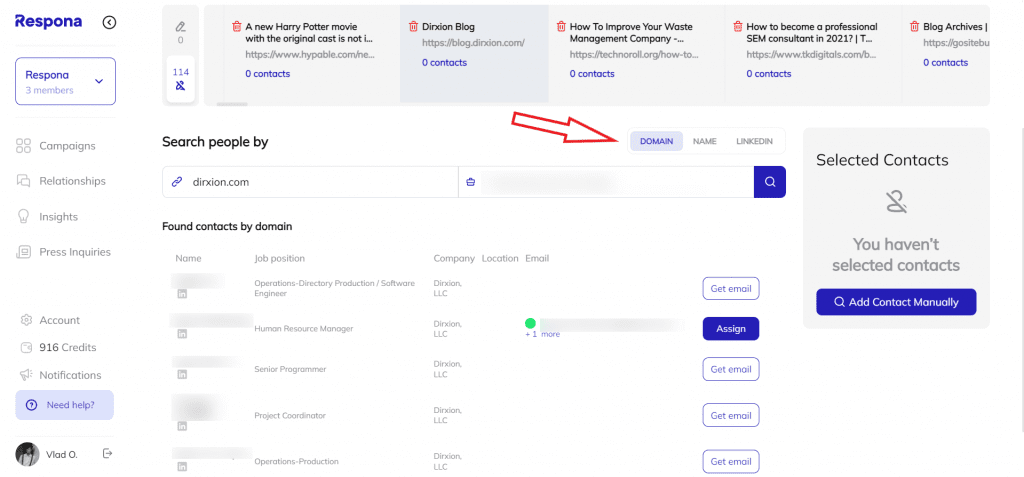Click the logout icon next to Vlad O.
The width and height of the screenshot is (1024, 477).
(x=108, y=453)
